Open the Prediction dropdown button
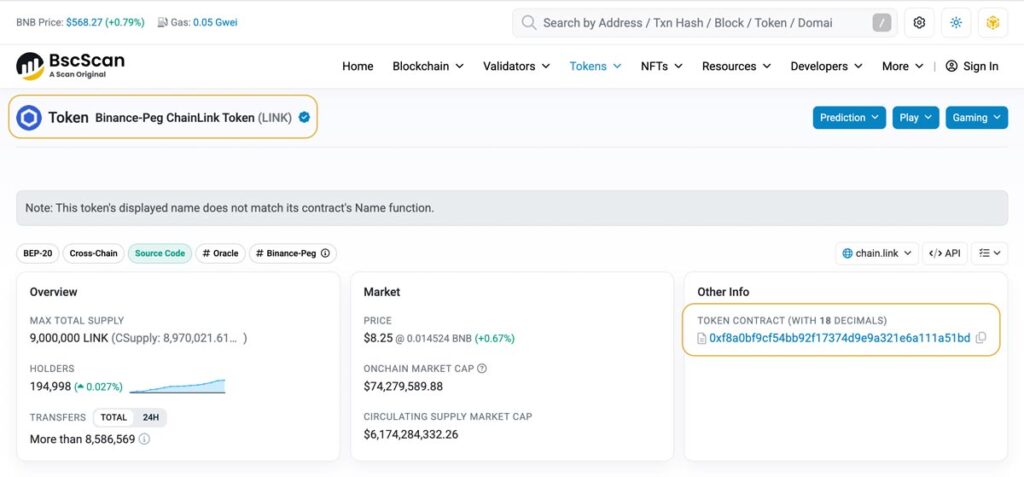Viewport: 1024px width, 477px height. pyautogui.click(x=849, y=118)
